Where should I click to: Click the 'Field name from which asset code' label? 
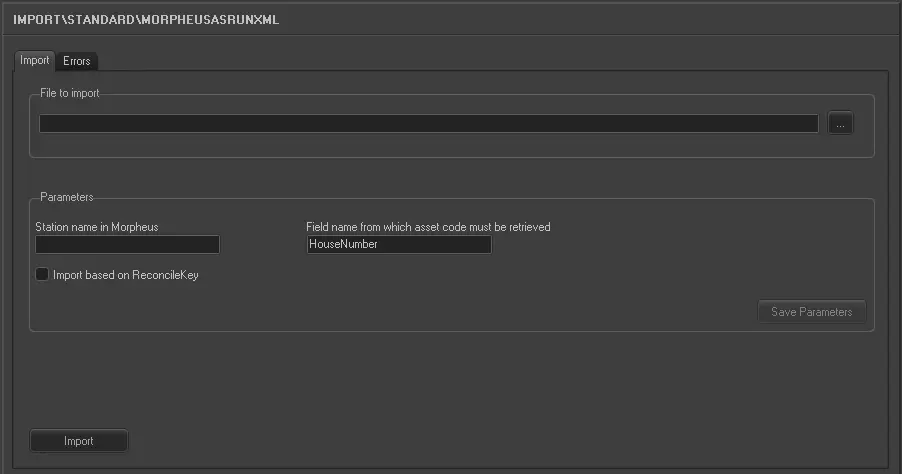[428, 227]
